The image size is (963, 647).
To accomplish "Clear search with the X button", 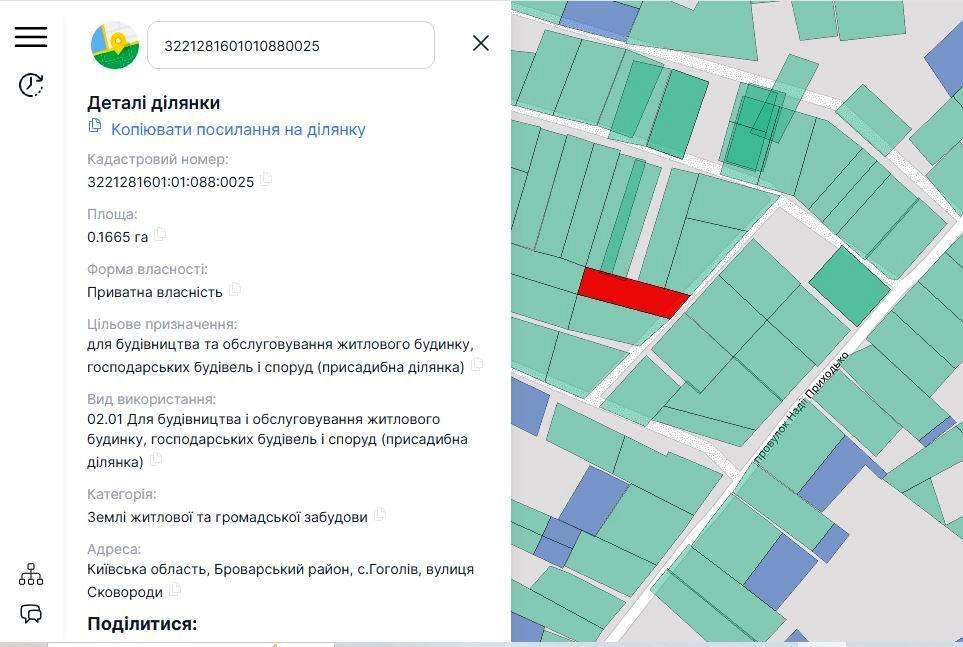I will 481,43.
